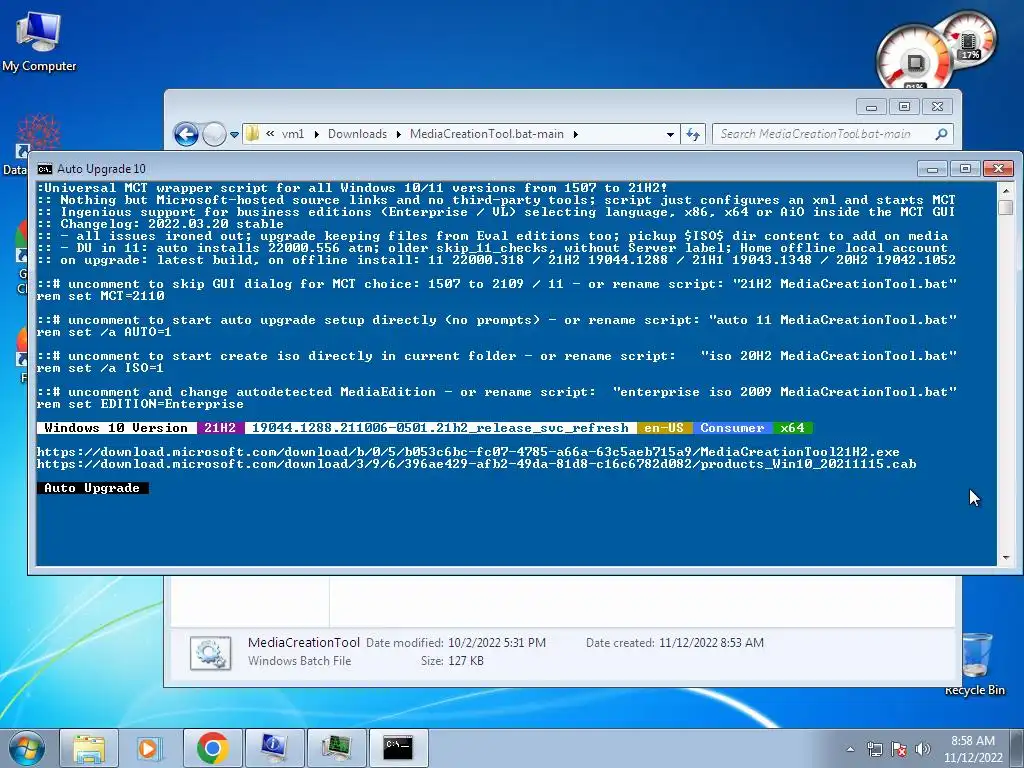
Task: Show hidden tray icons arrow
Action: click(x=850, y=749)
